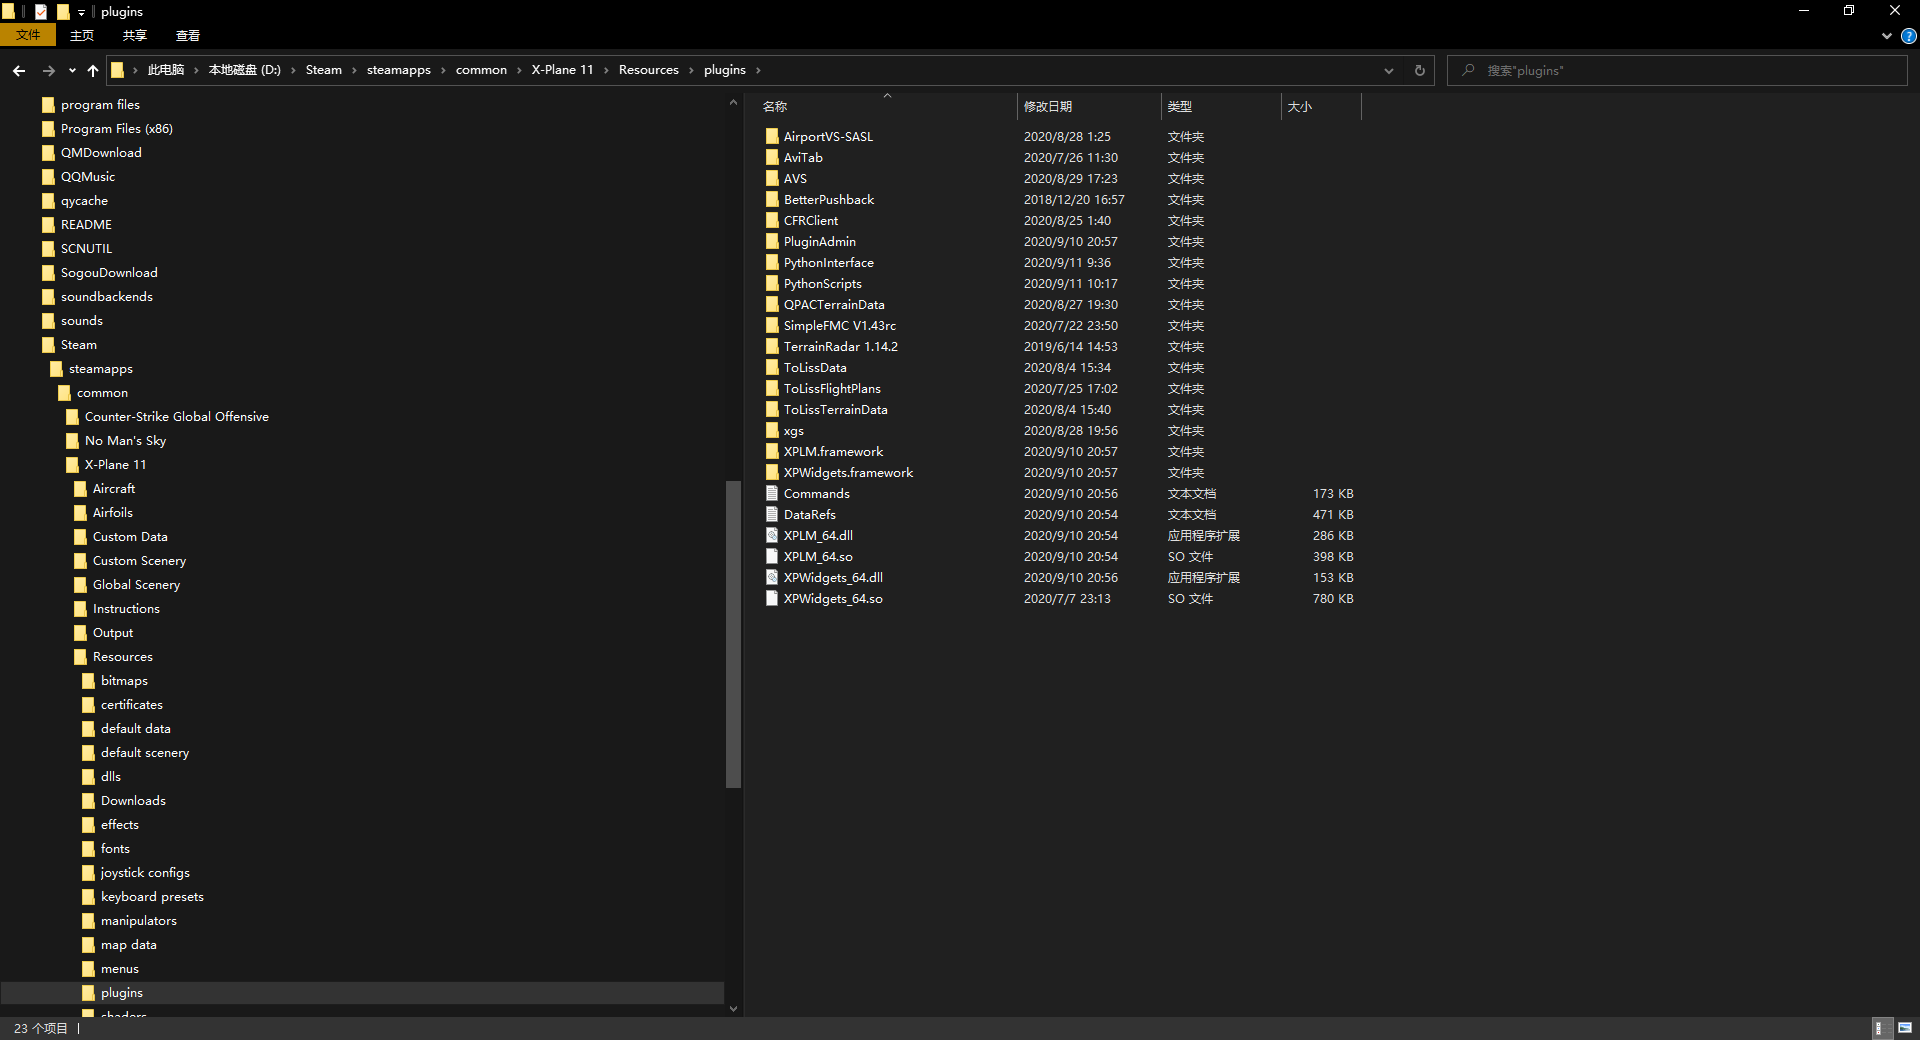Click the Forward navigation arrow
This screenshot has width=1920, height=1040.
48,70
